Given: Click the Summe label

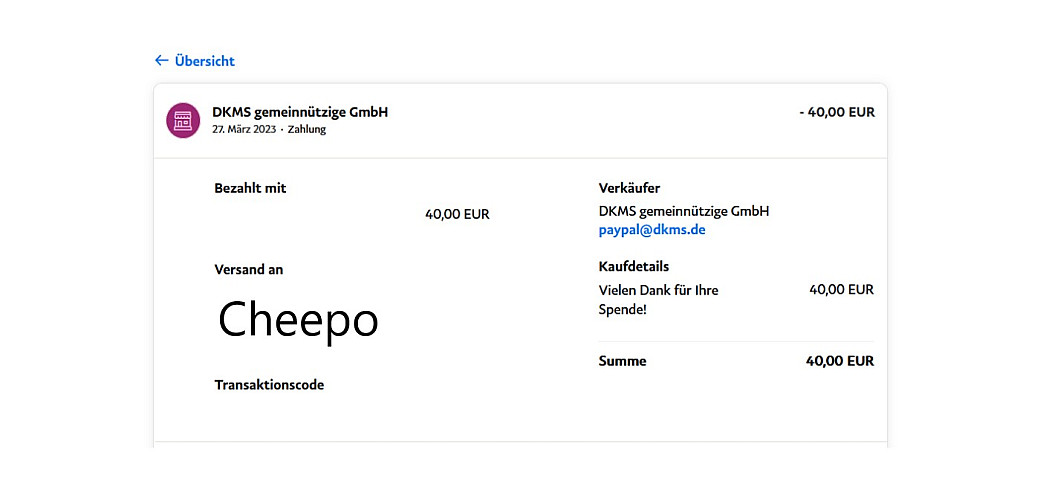Looking at the screenshot, I should point(622,361).
